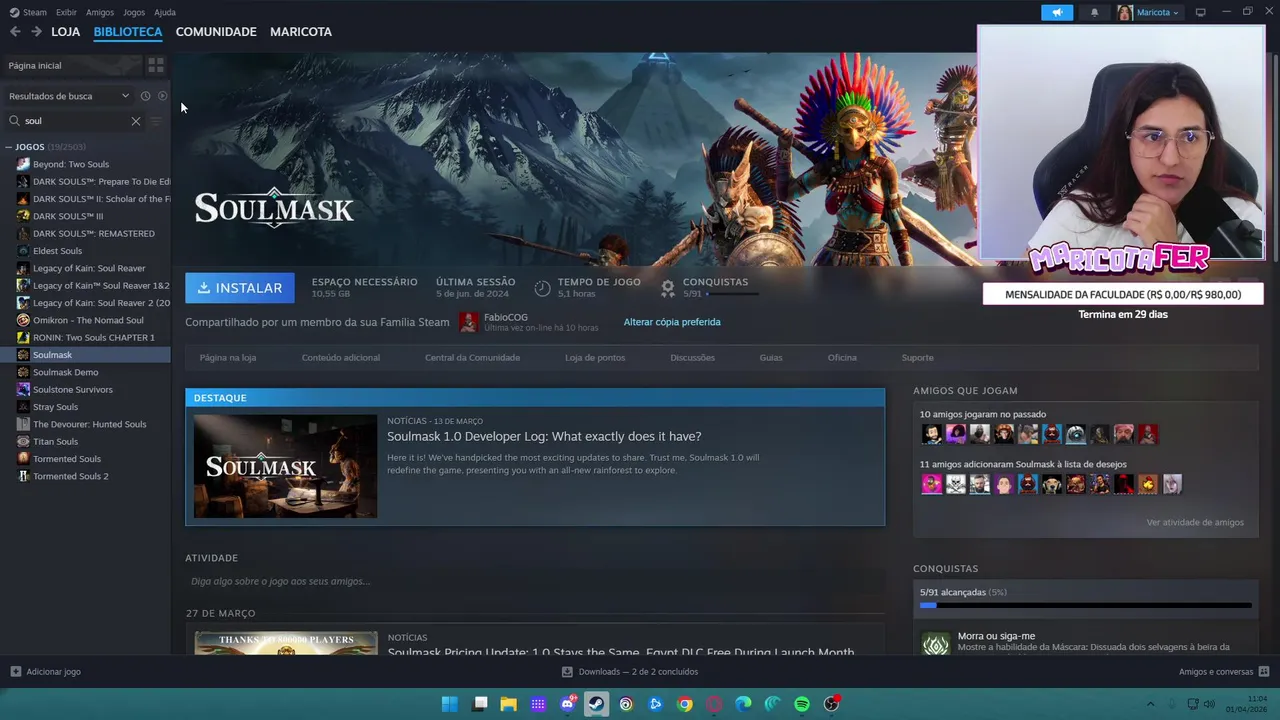Click the search magnifier icon
Screen dimensions: 1280x720
coord(14,121)
